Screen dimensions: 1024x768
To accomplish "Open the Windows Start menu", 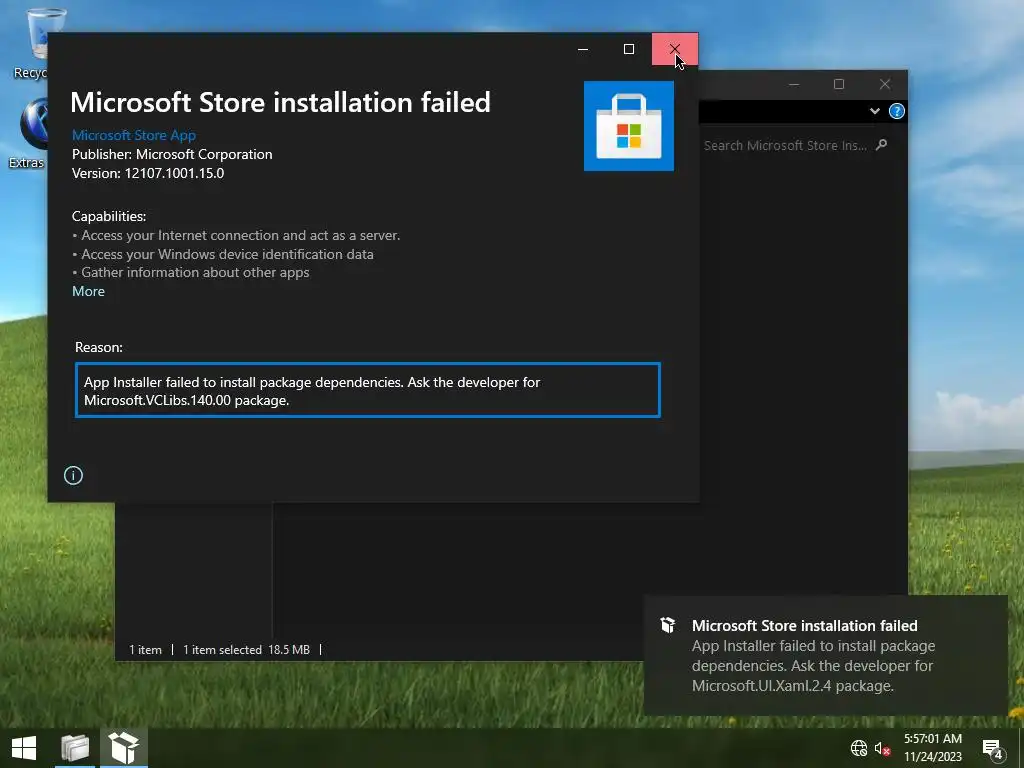I will coord(24,748).
